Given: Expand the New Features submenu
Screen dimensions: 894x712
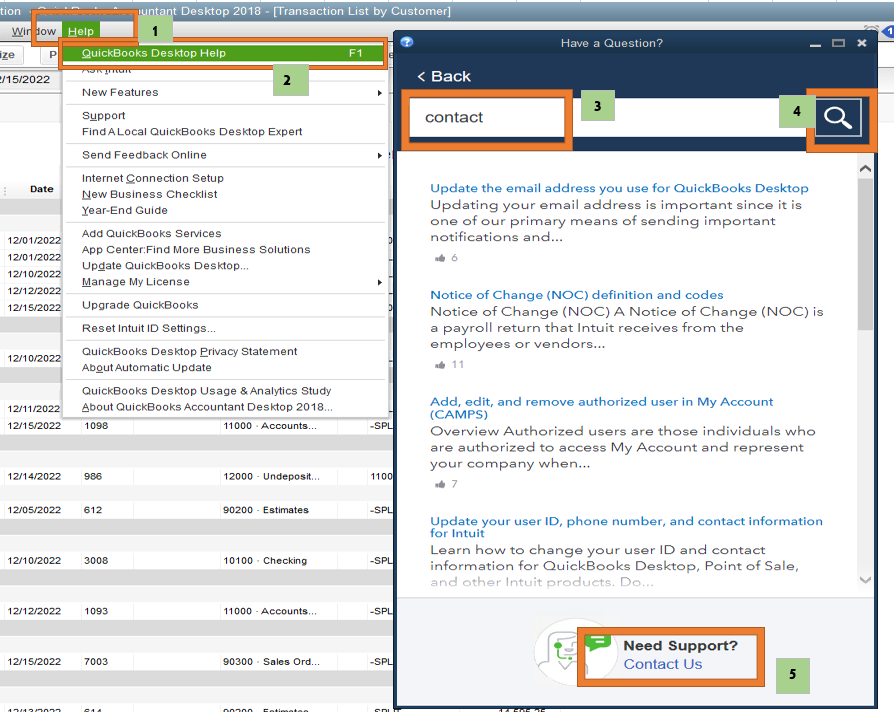Looking at the screenshot, I should pyautogui.click(x=226, y=92).
